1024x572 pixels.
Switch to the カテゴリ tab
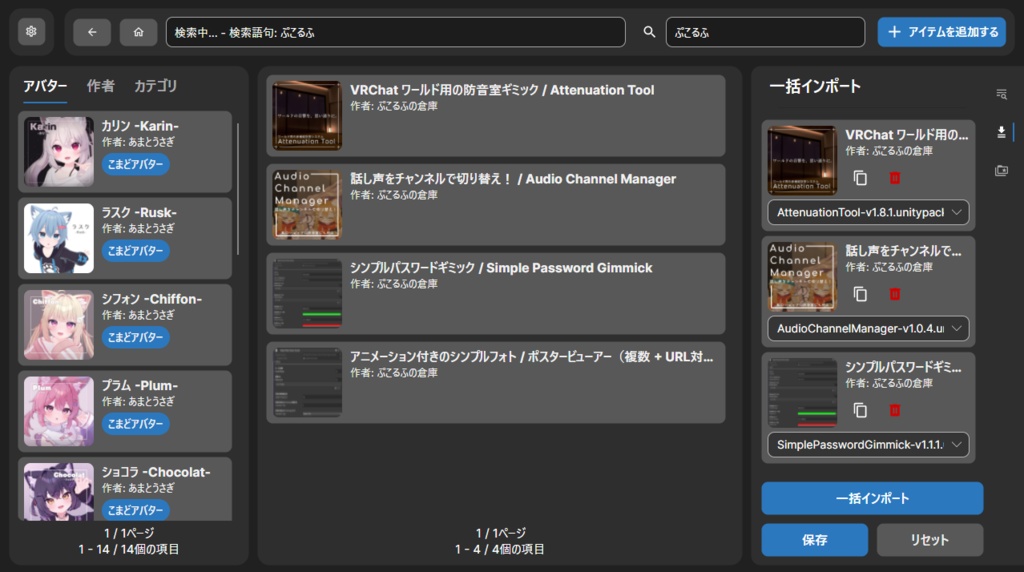[155, 86]
